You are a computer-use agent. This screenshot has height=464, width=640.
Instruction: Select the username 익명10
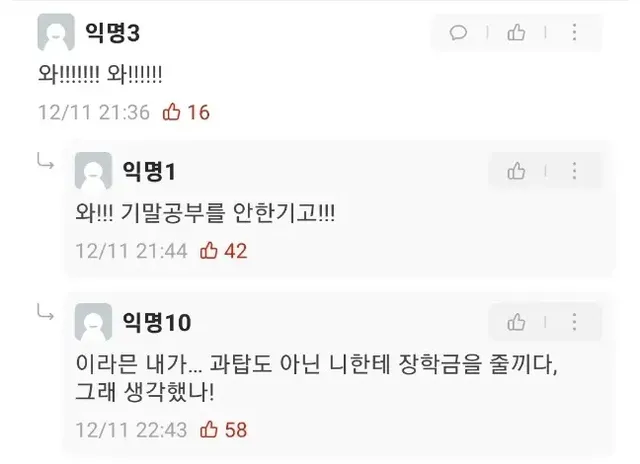tap(157, 322)
